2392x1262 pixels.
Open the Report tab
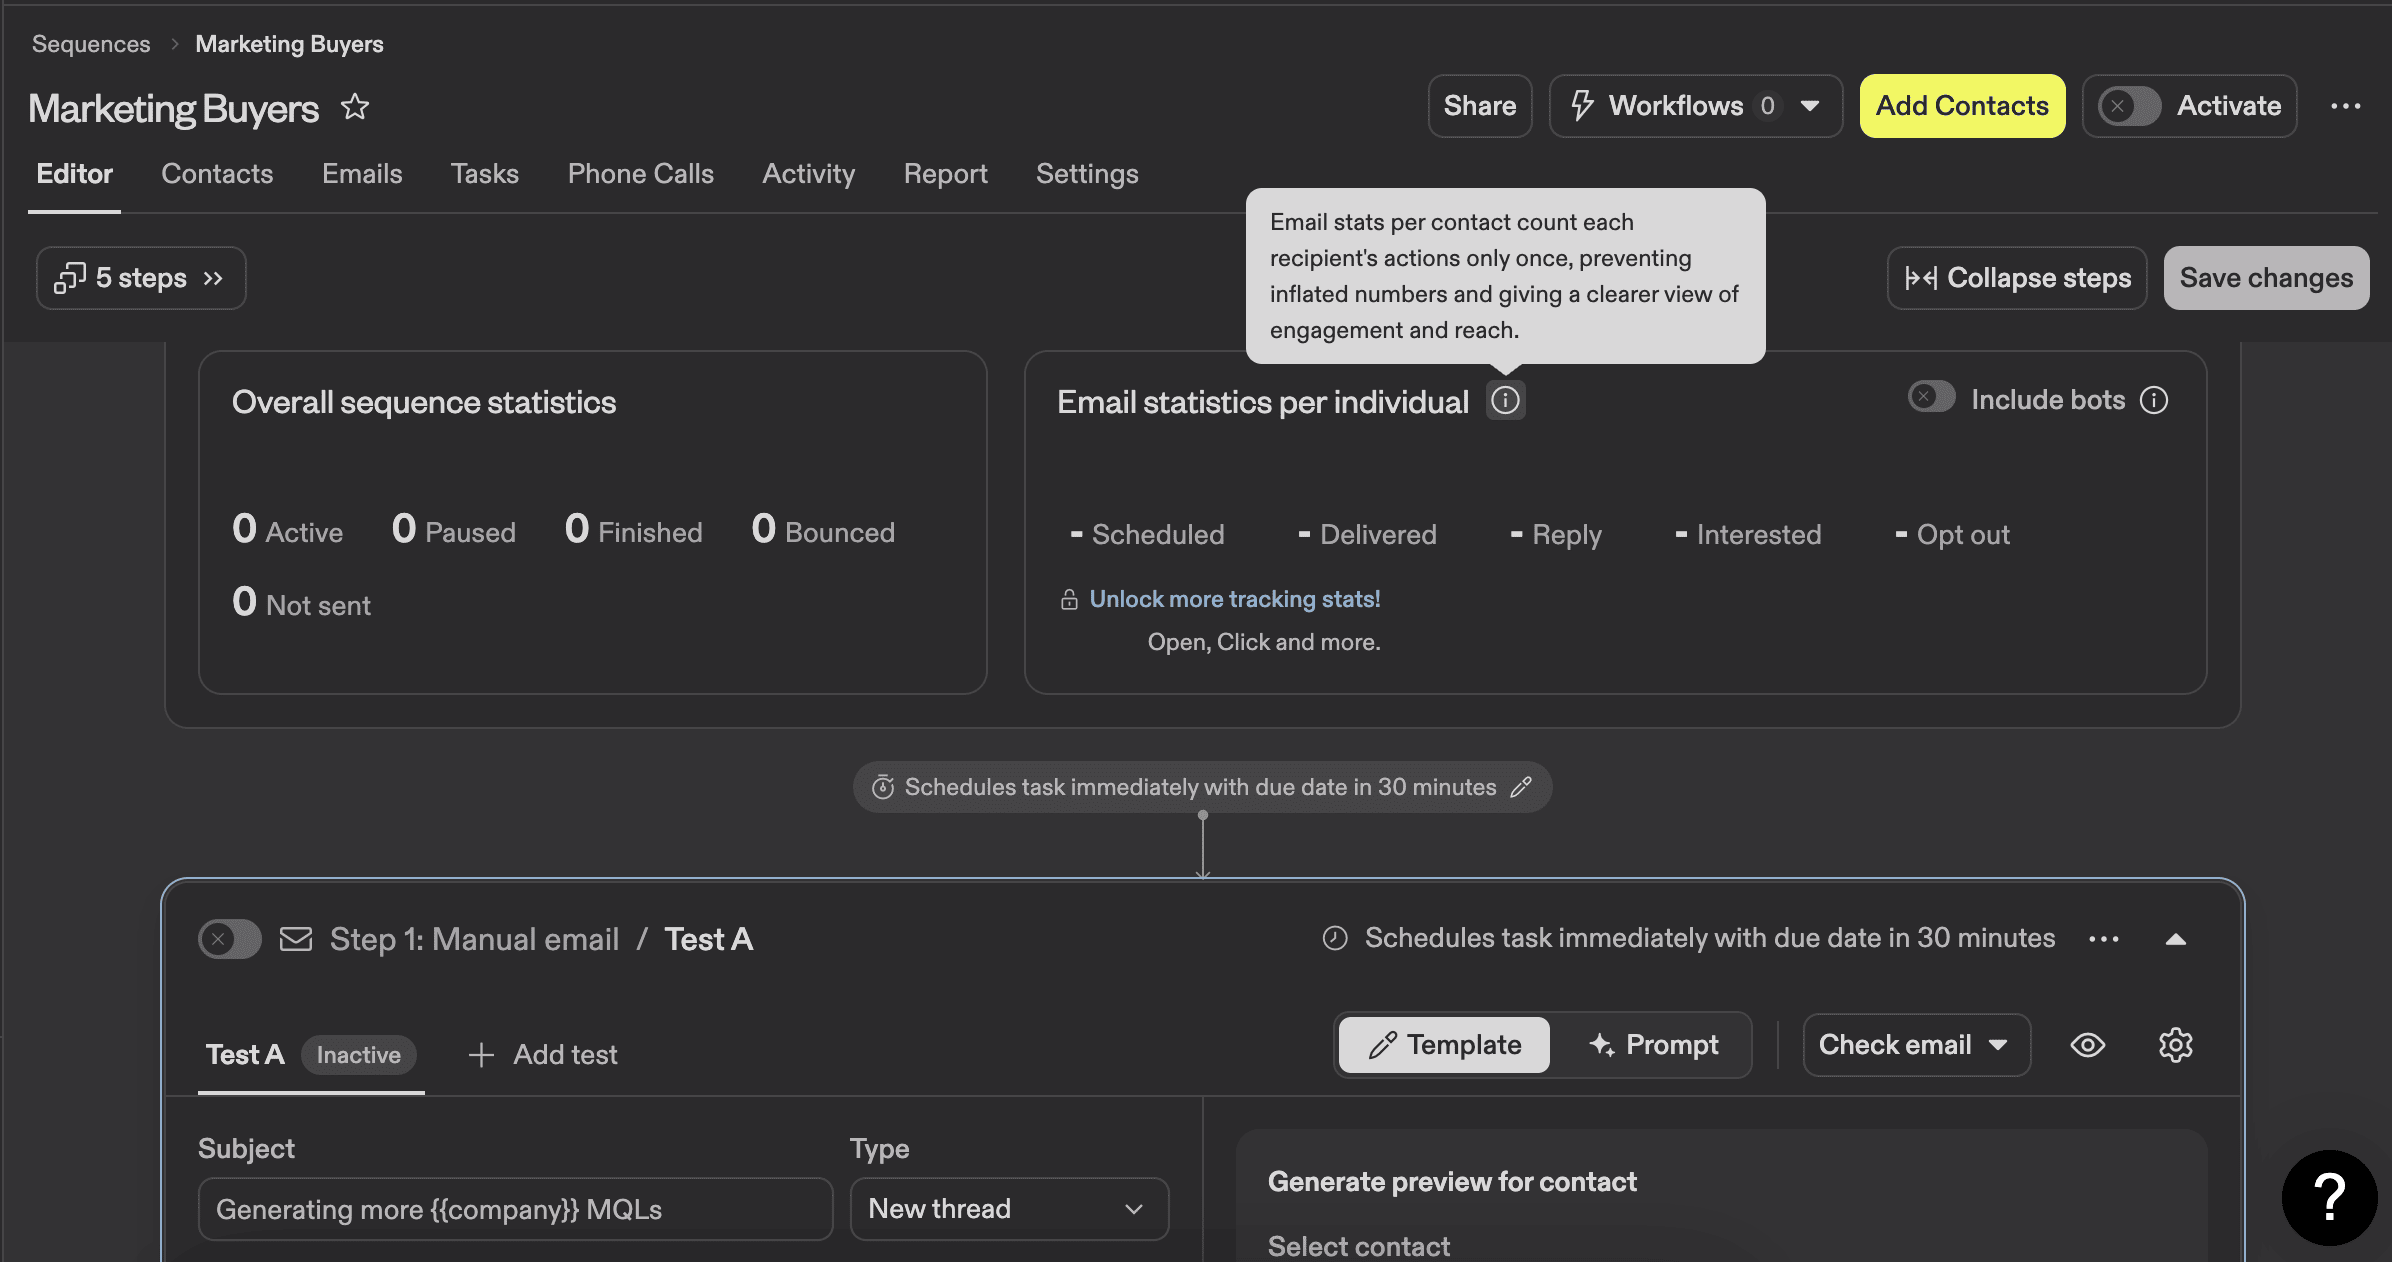(x=945, y=174)
